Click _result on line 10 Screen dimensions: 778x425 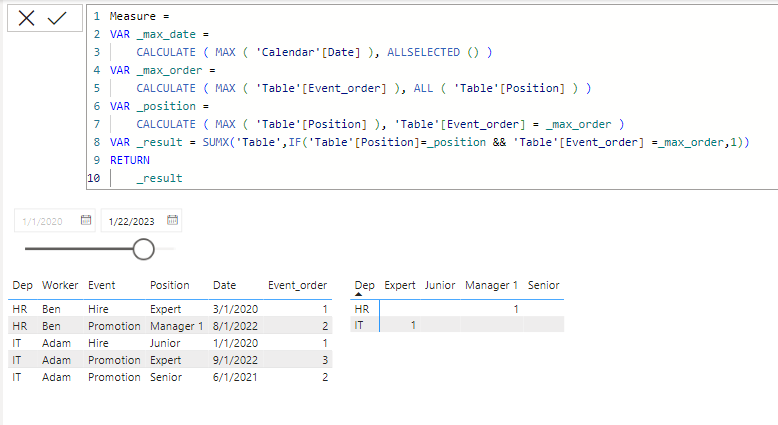pos(159,178)
